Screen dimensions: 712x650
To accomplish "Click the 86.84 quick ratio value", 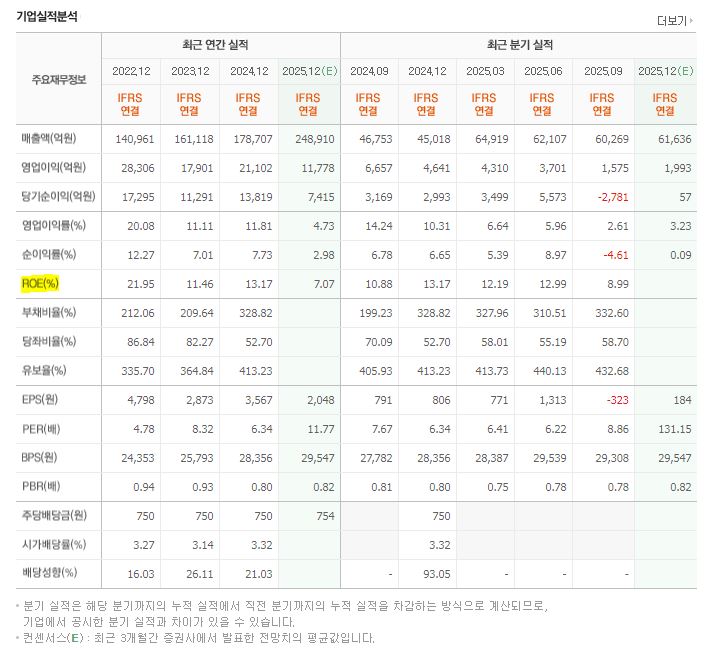I will (141, 342).
